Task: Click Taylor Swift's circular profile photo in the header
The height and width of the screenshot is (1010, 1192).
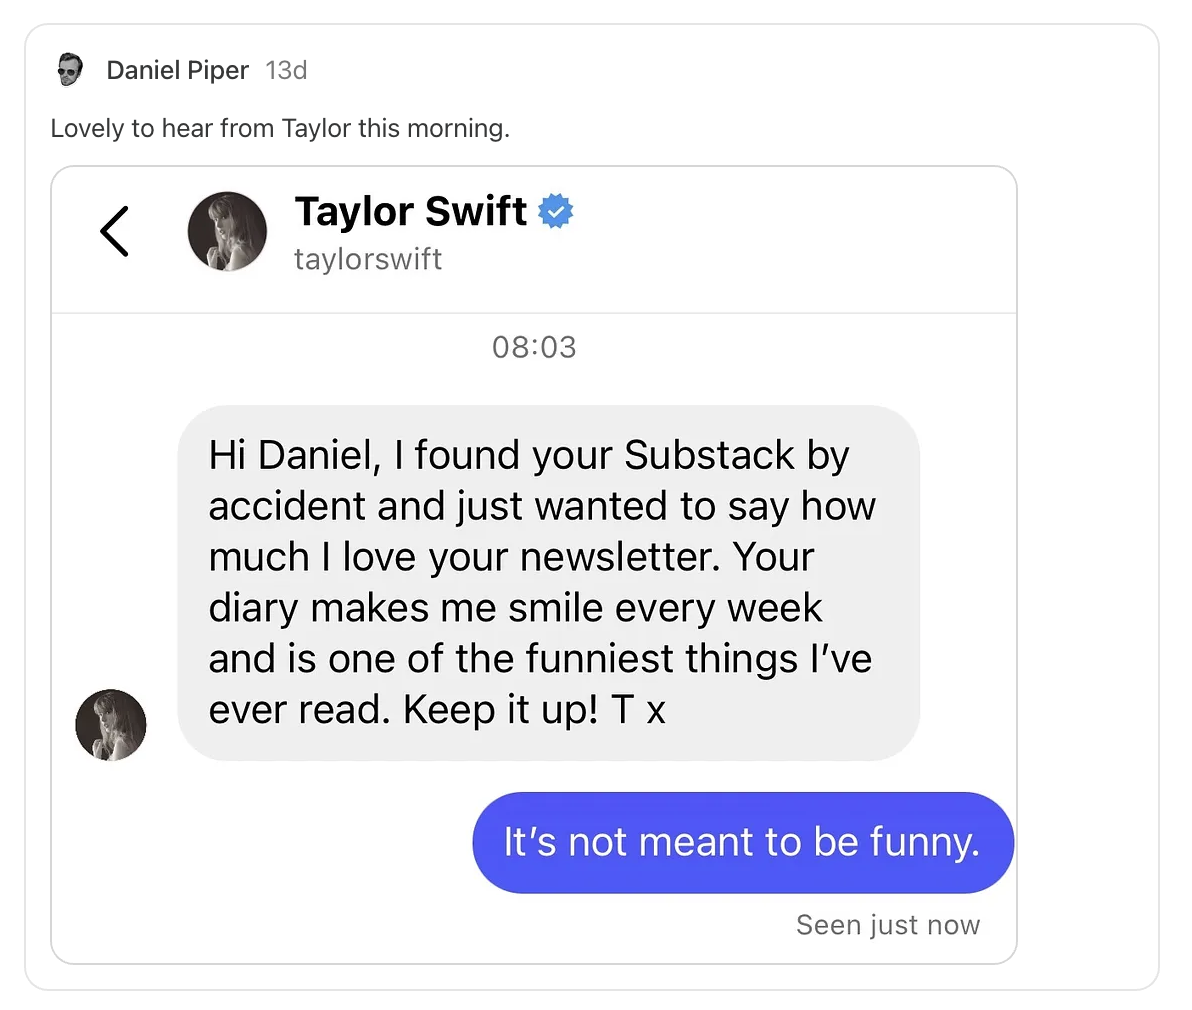Action: point(227,231)
